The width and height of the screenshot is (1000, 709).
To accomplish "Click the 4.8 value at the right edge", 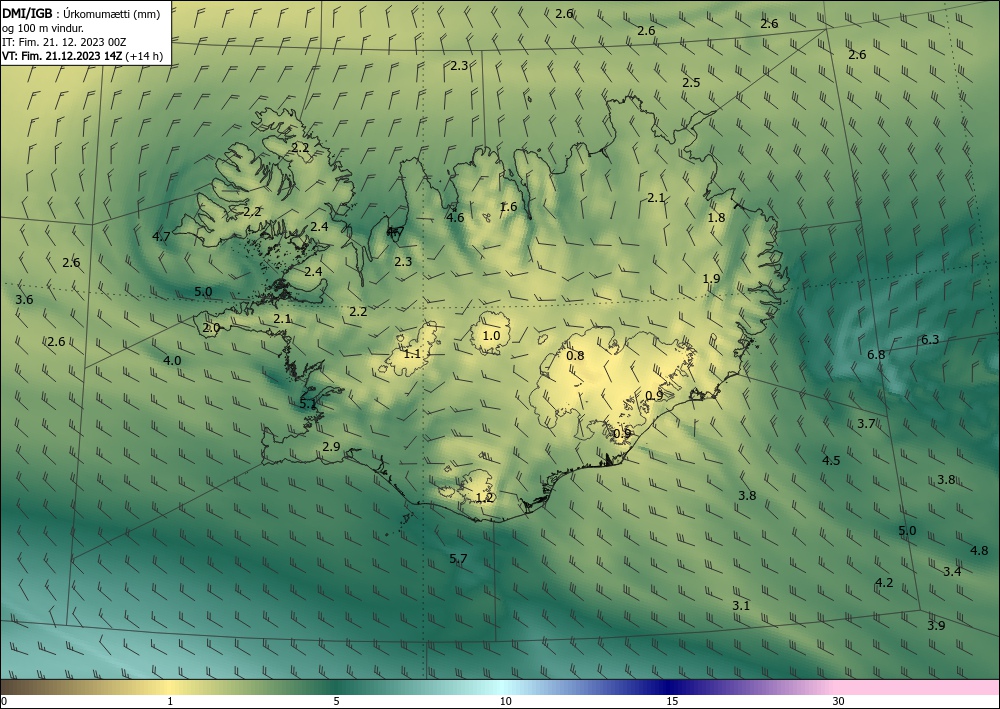I will coord(980,550).
